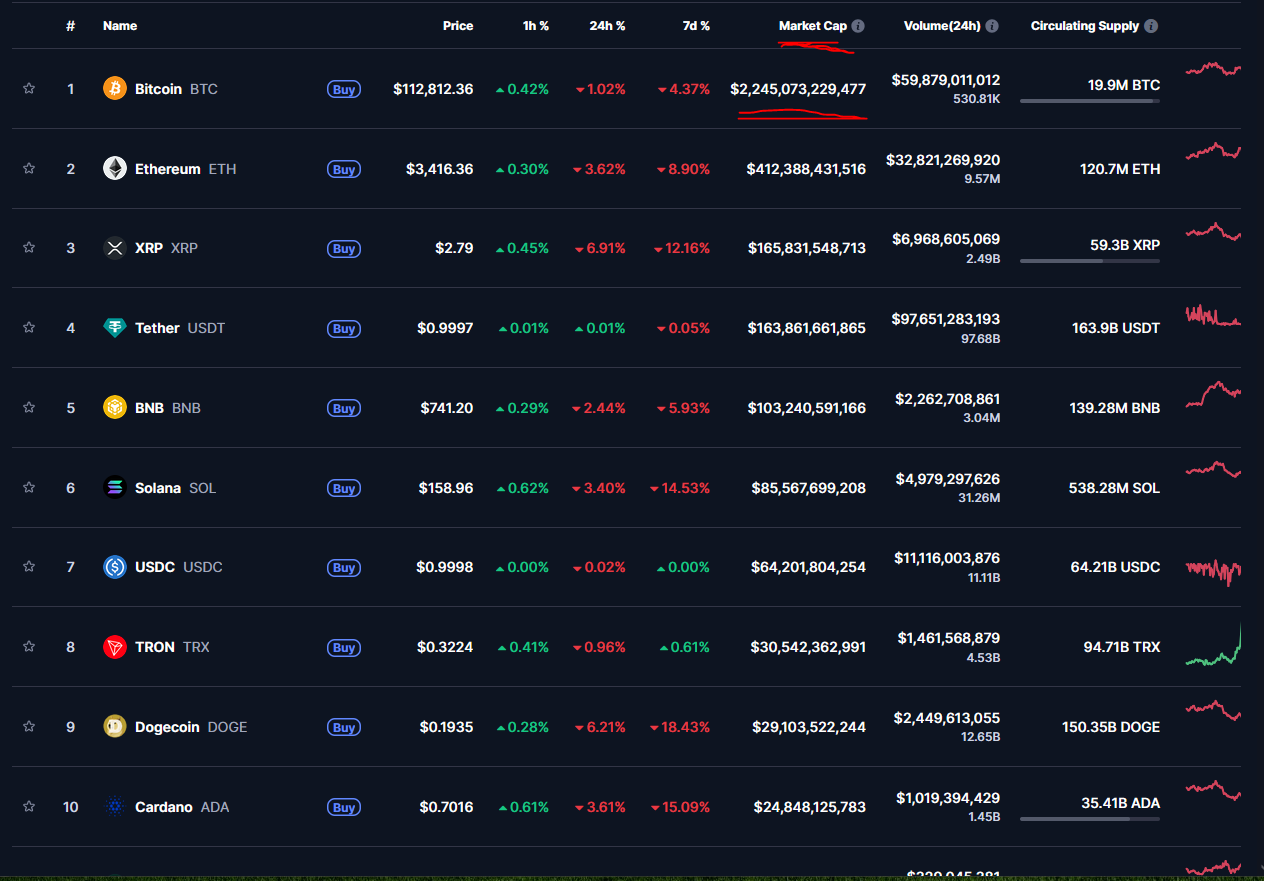Open TRON's green 7-day sparkline chart
Image resolution: width=1264 pixels, height=881 pixels.
click(1213, 646)
